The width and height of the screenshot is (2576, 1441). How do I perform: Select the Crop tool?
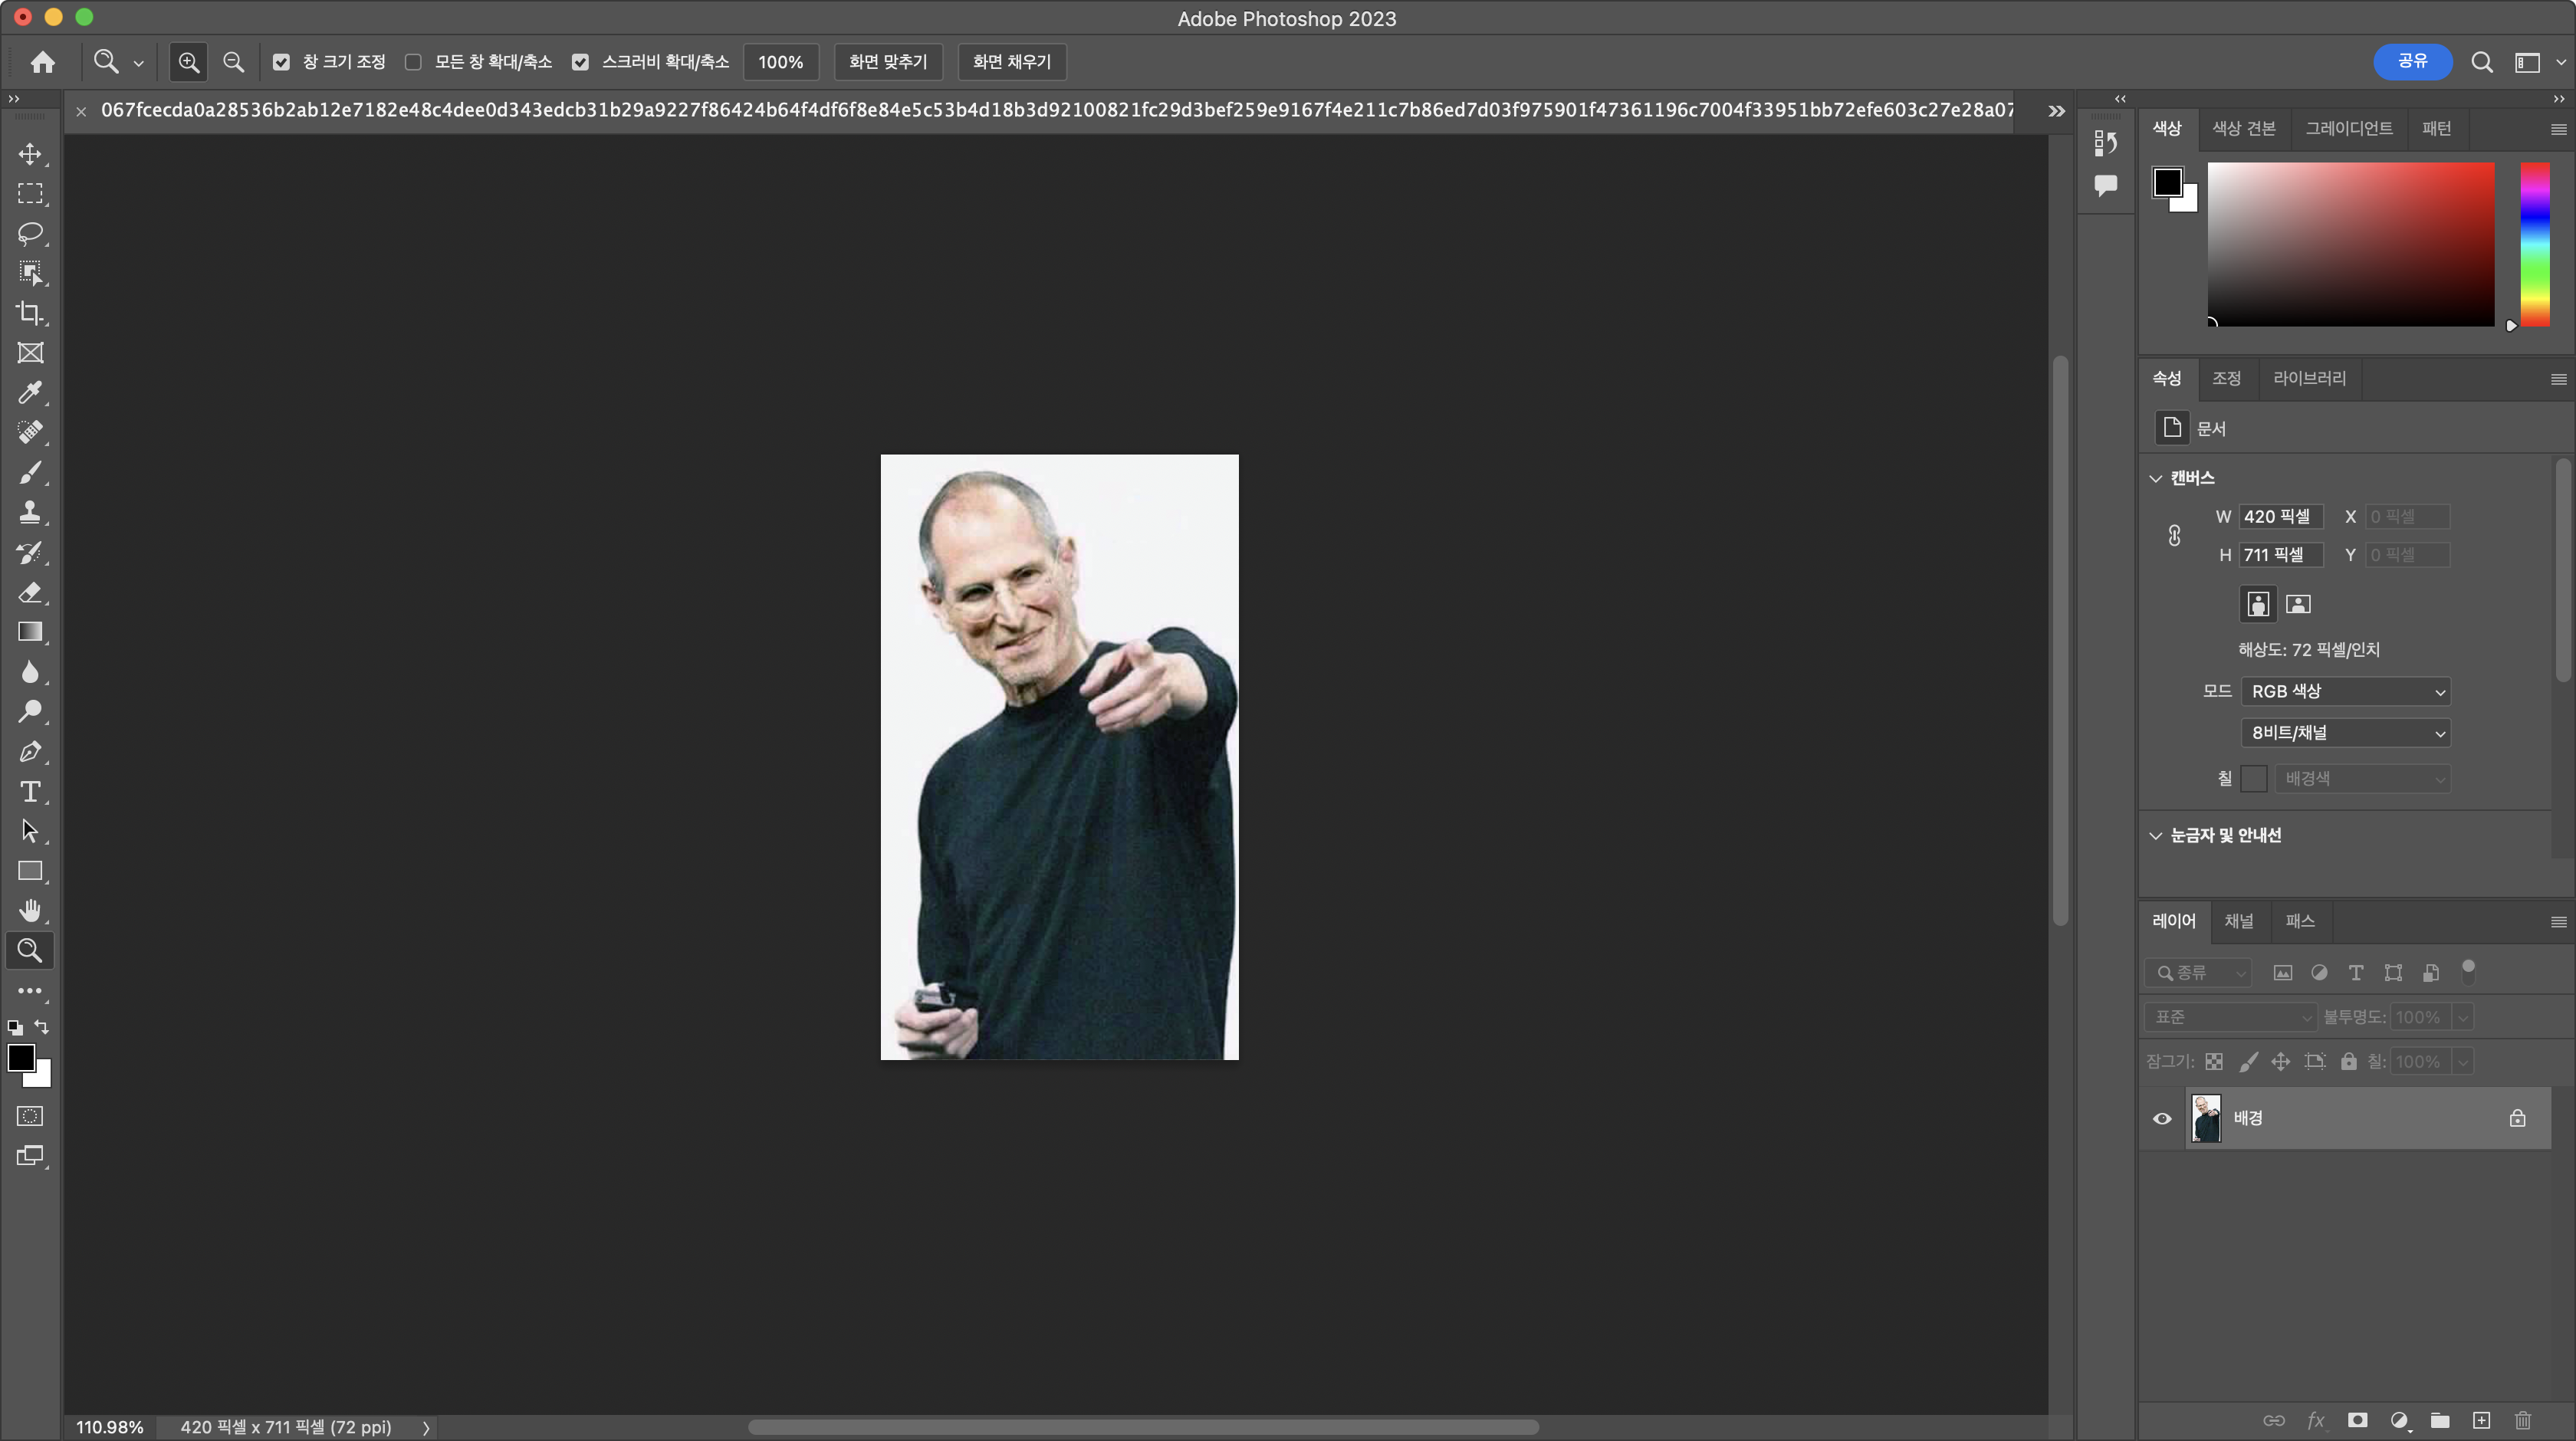click(x=30, y=313)
